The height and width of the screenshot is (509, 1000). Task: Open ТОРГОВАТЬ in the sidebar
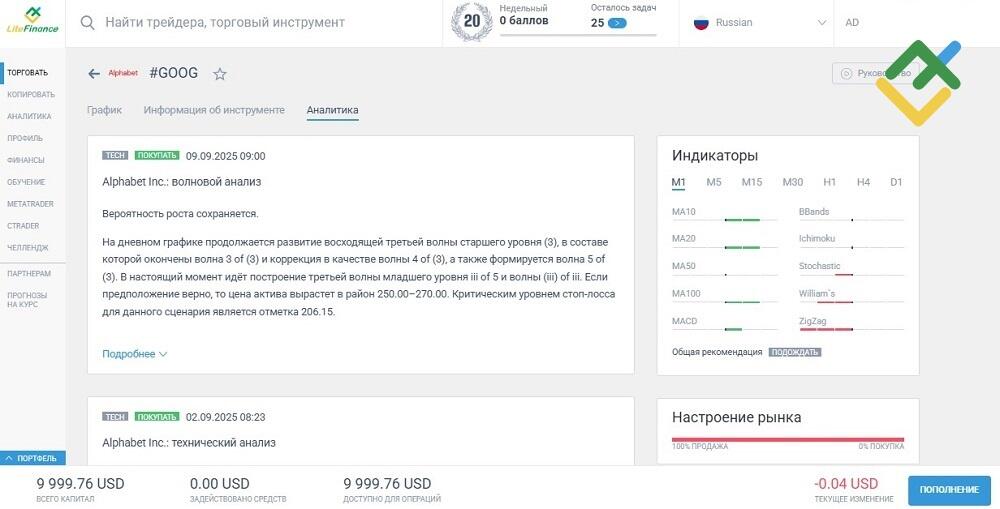(27, 73)
